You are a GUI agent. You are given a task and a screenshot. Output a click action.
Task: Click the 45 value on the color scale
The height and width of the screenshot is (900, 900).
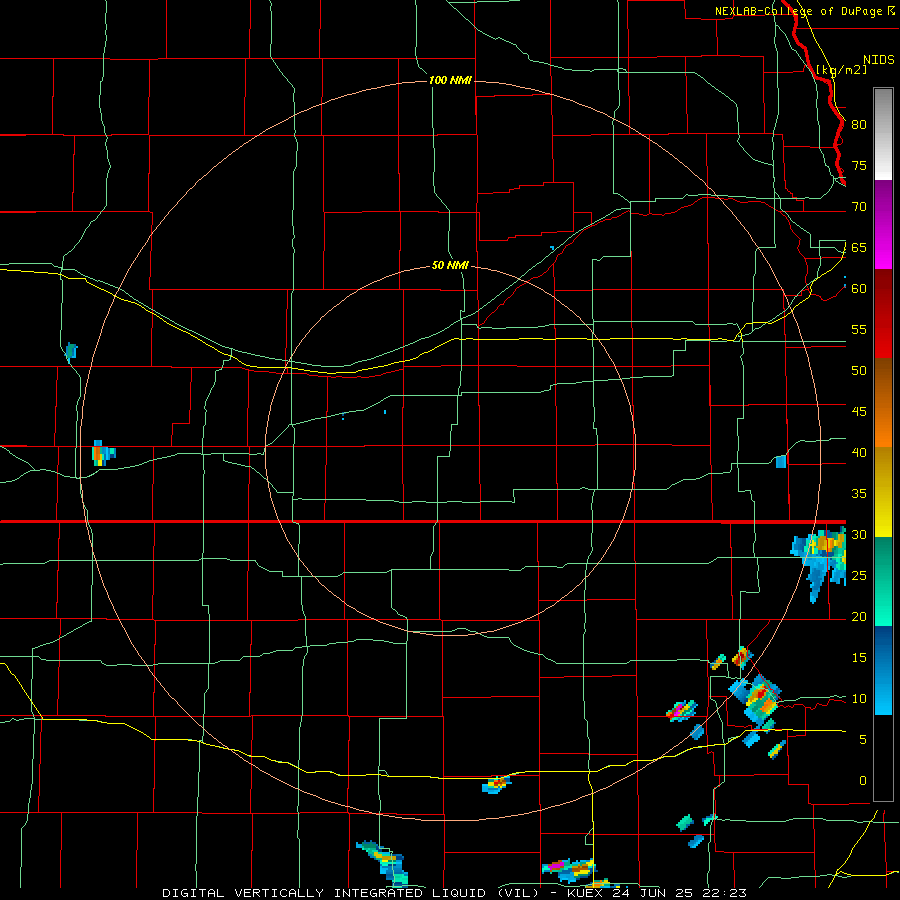click(x=859, y=412)
